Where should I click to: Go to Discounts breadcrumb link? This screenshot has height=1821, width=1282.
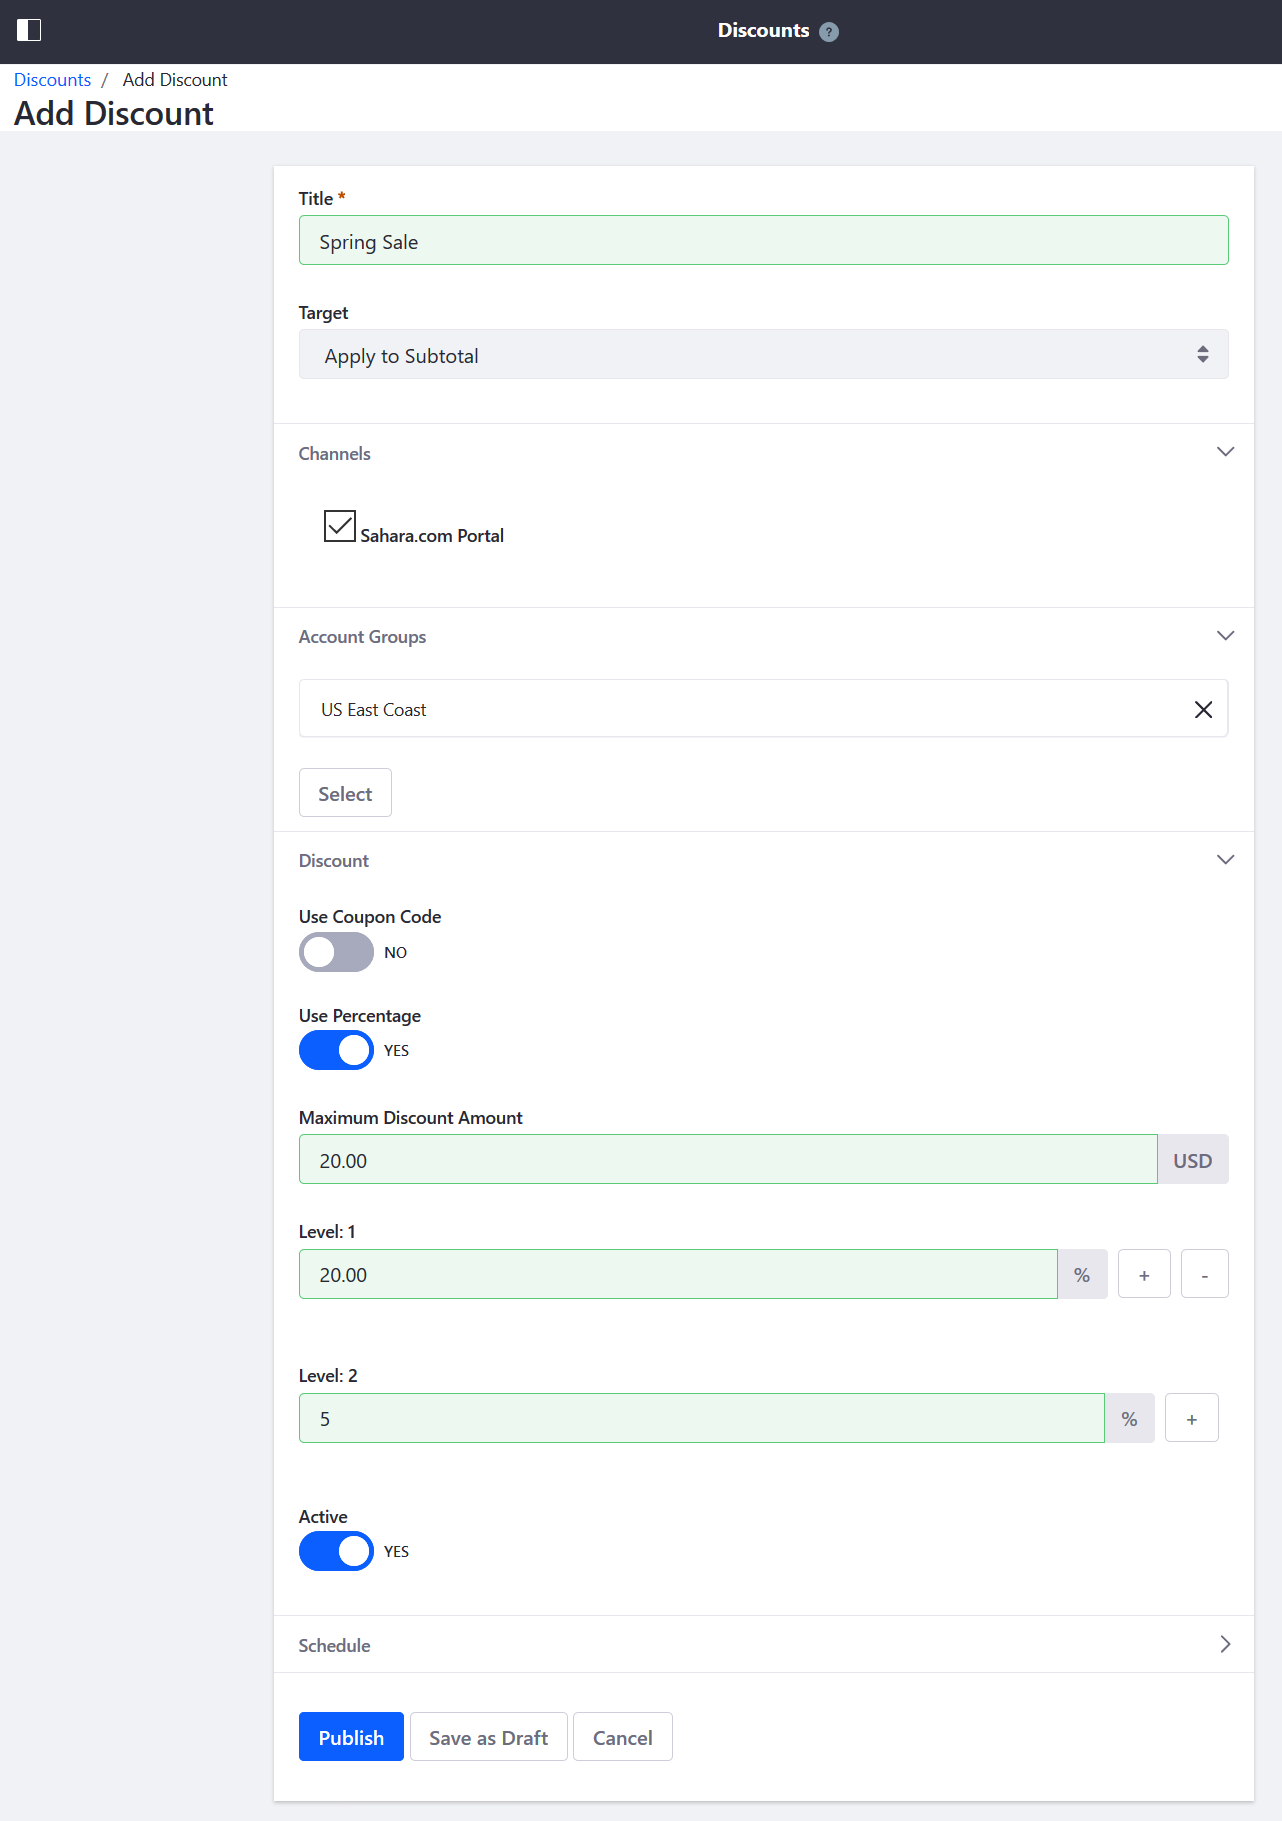tap(52, 80)
